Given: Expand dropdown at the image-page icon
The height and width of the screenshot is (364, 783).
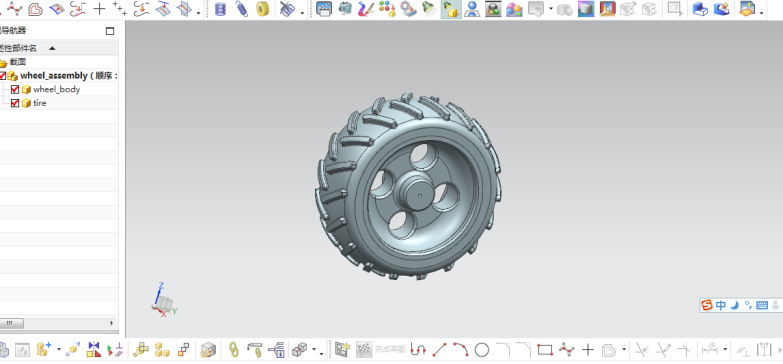Looking at the screenshot, I should click(x=762, y=12).
